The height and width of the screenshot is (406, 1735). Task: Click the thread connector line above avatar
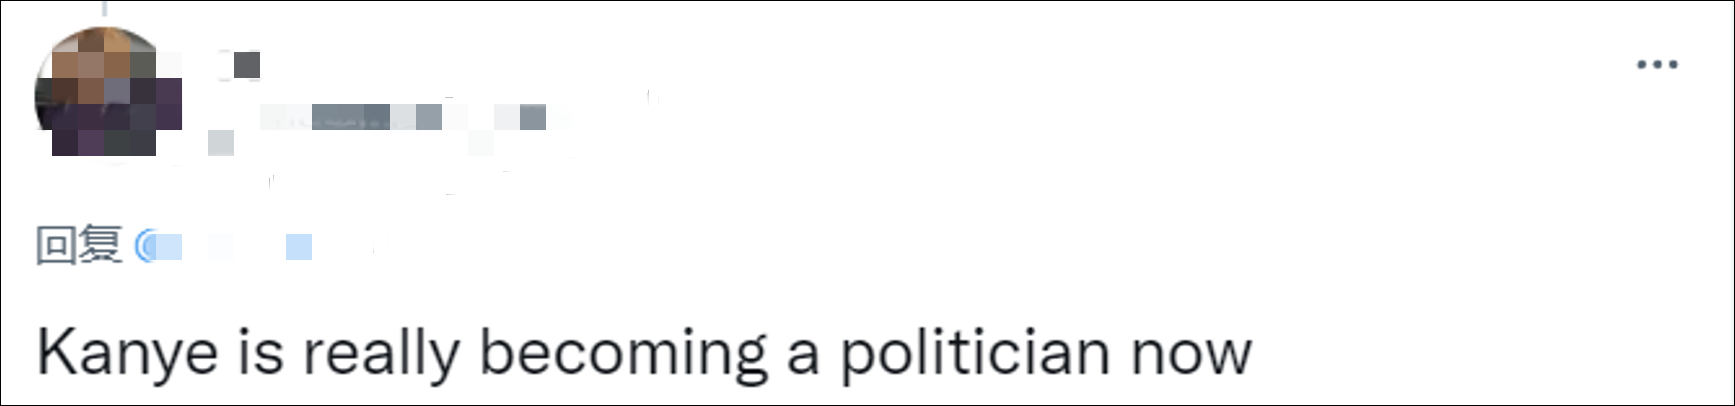point(104,9)
